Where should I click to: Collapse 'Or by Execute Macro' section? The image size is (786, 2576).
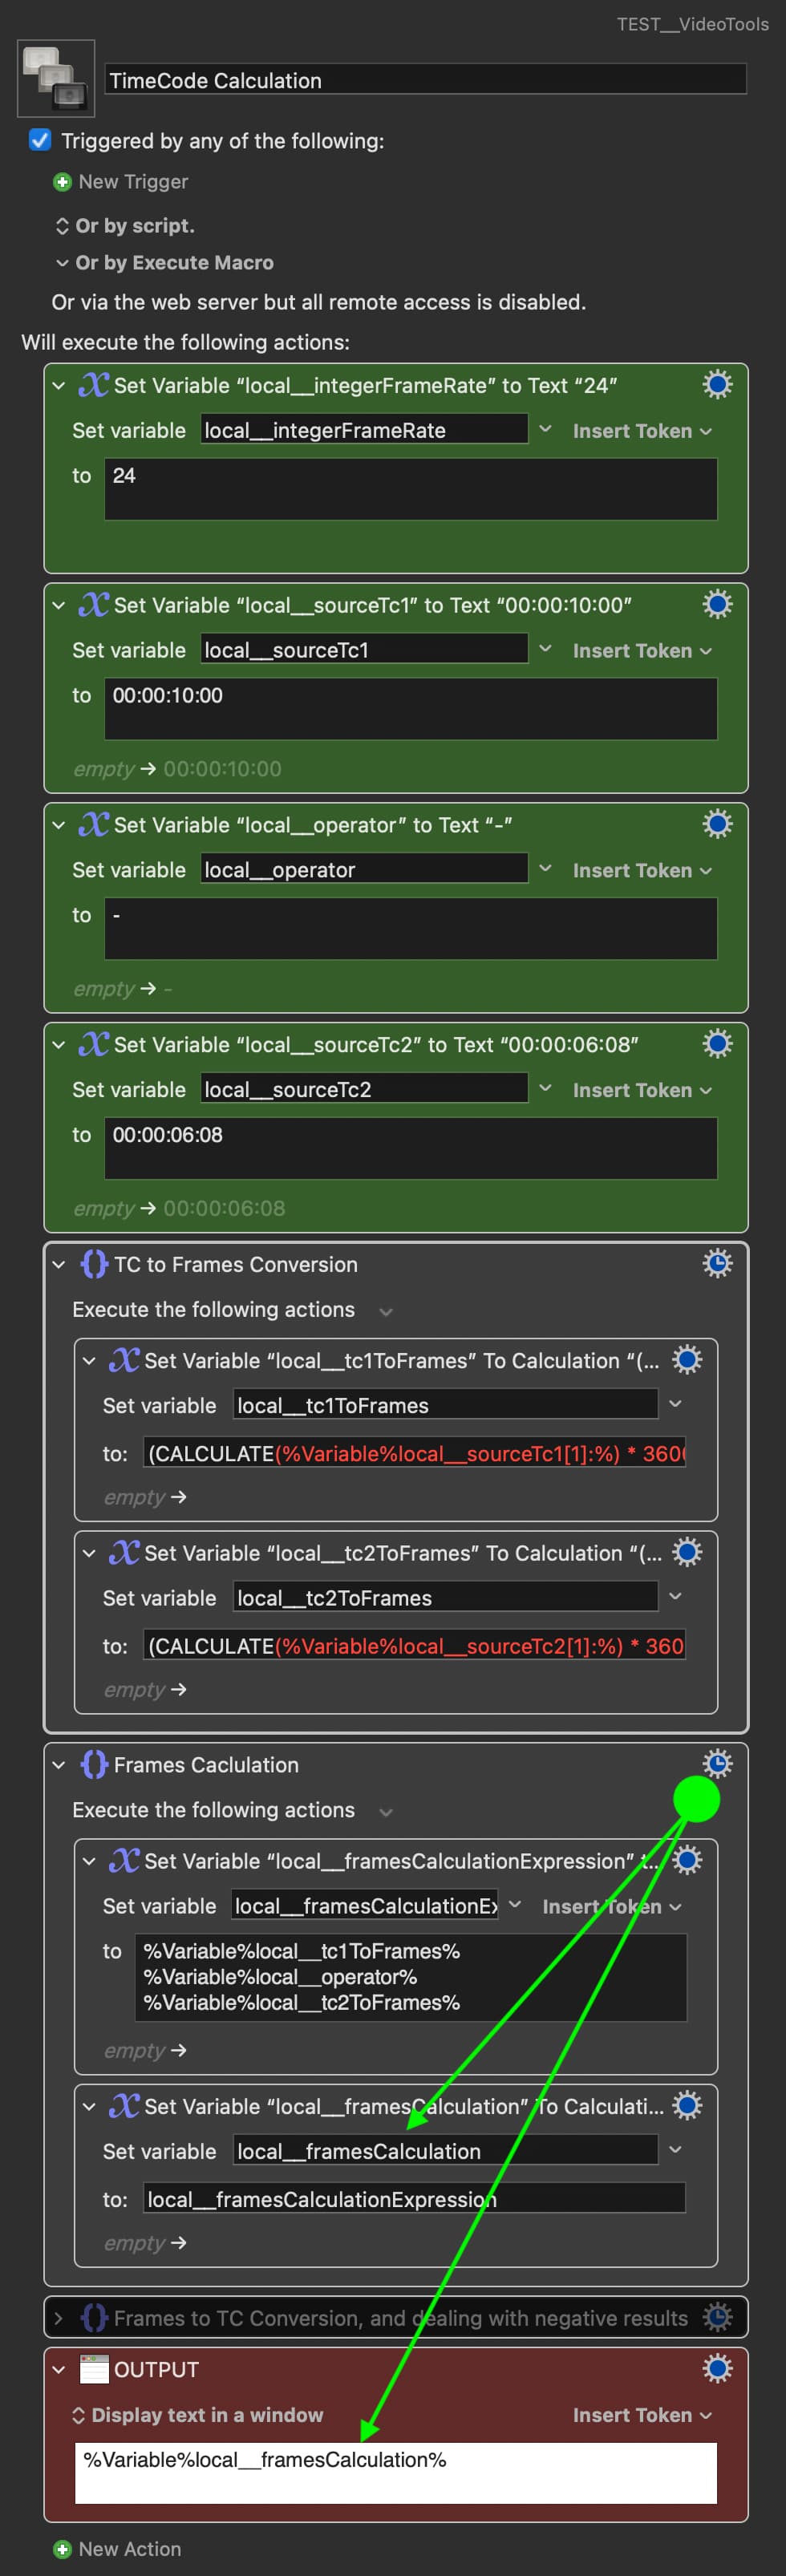click(x=62, y=263)
